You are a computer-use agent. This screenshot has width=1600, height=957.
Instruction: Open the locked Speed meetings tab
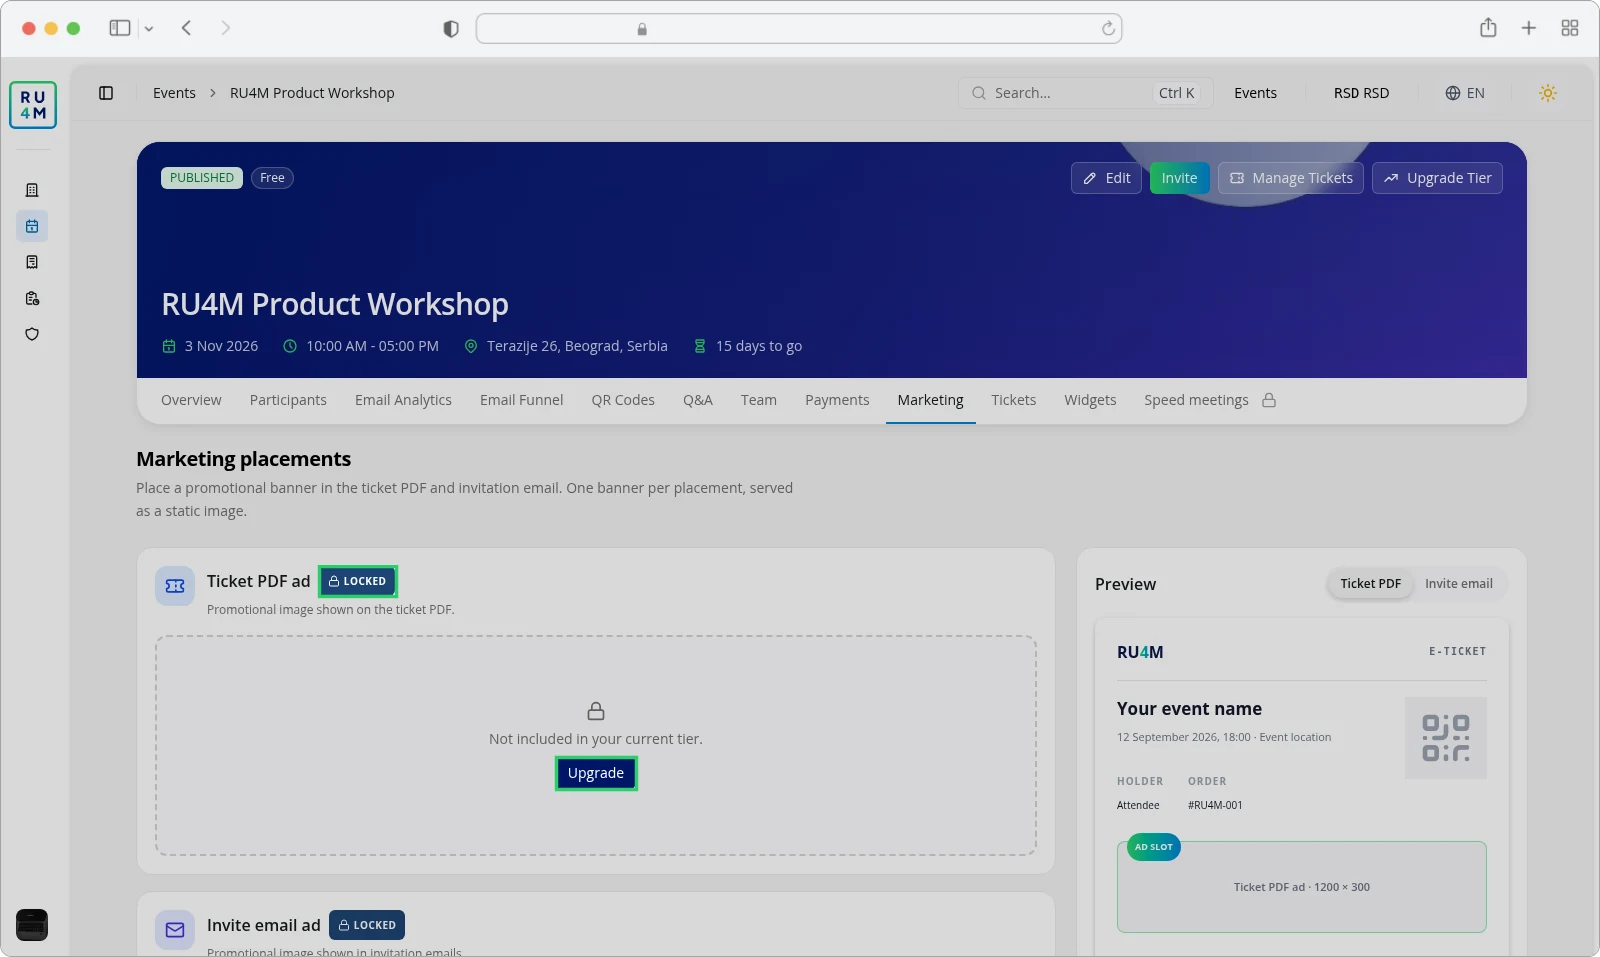point(1210,400)
